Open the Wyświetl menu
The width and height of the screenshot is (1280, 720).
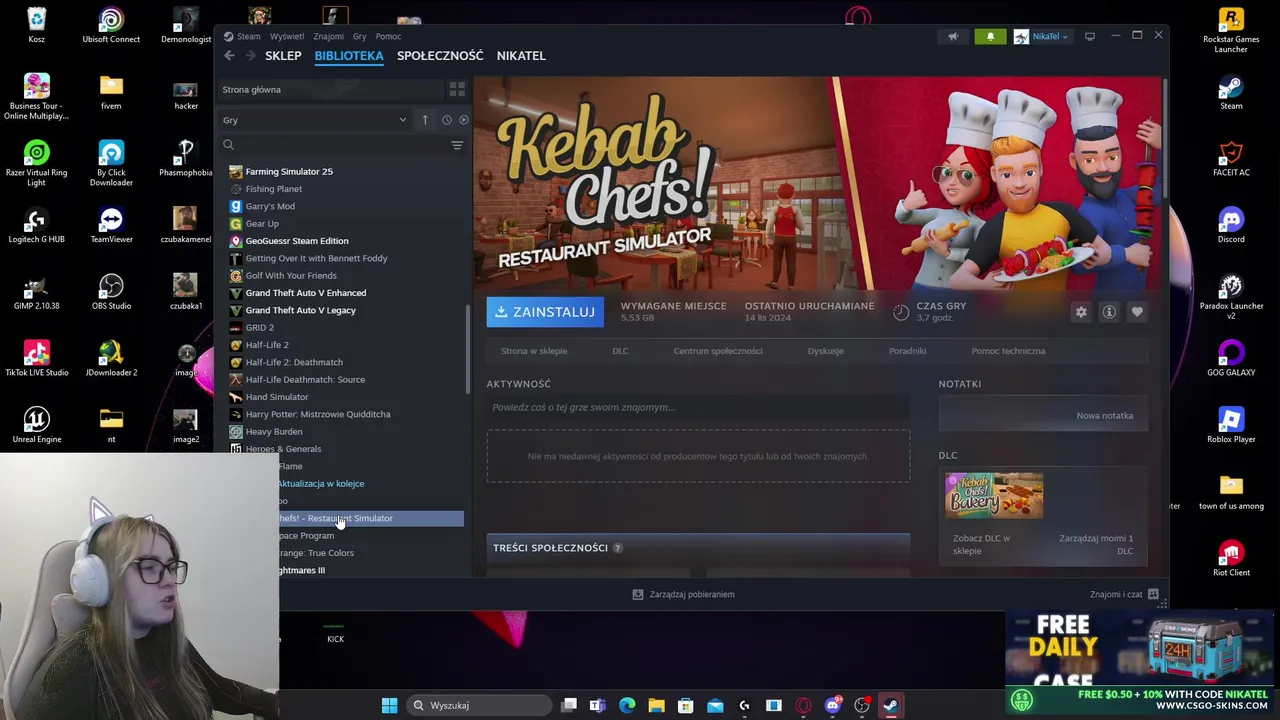point(287,36)
